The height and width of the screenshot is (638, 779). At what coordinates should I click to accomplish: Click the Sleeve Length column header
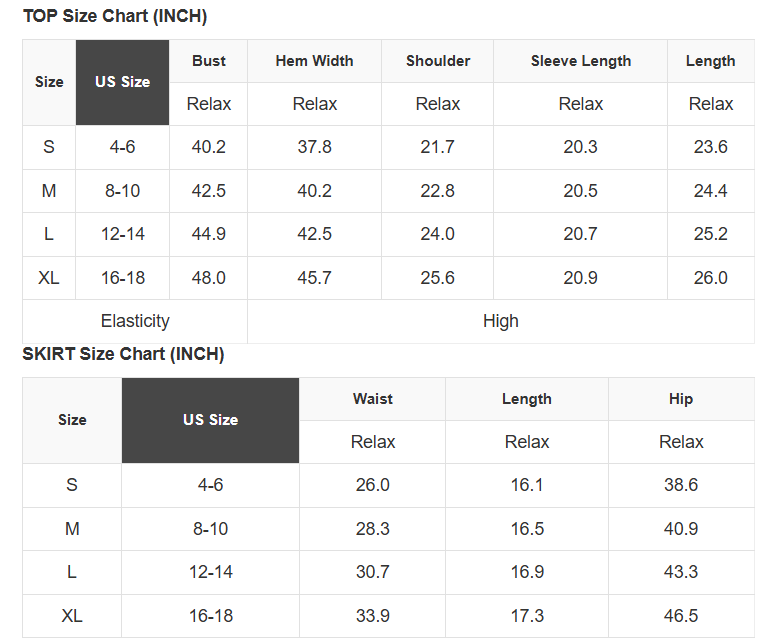pyautogui.click(x=581, y=61)
